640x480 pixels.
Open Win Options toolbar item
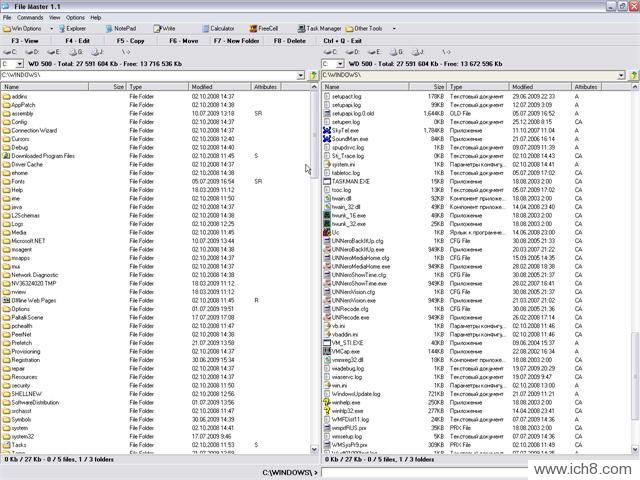(x=22, y=29)
